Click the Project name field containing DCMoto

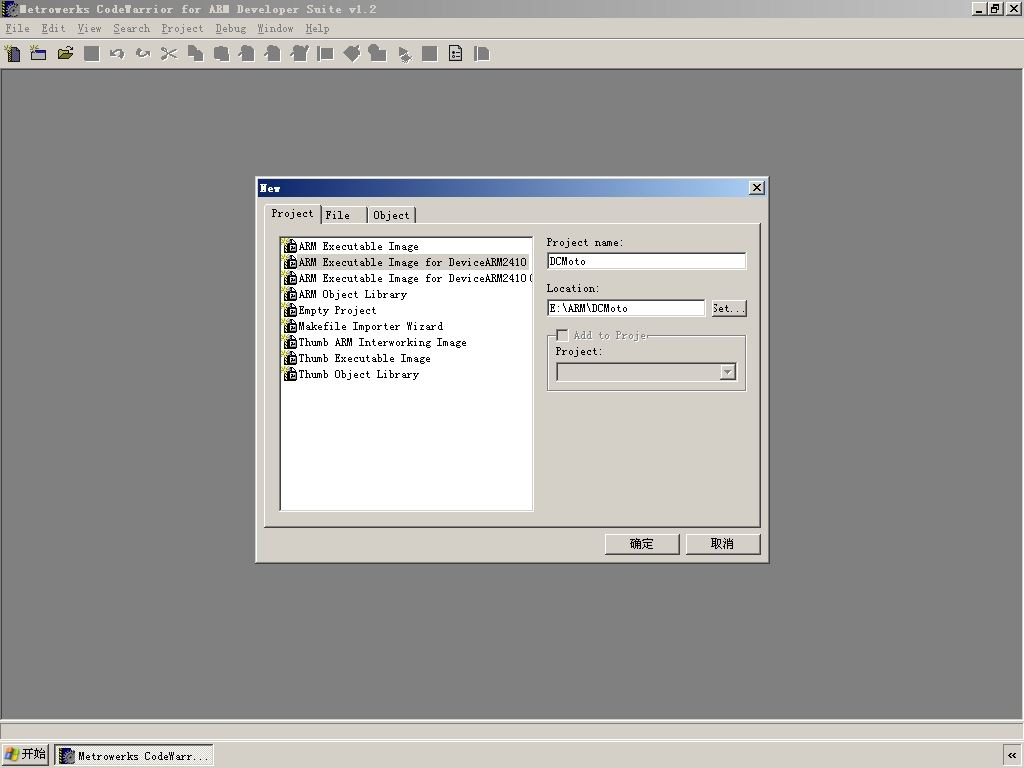click(x=647, y=261)
